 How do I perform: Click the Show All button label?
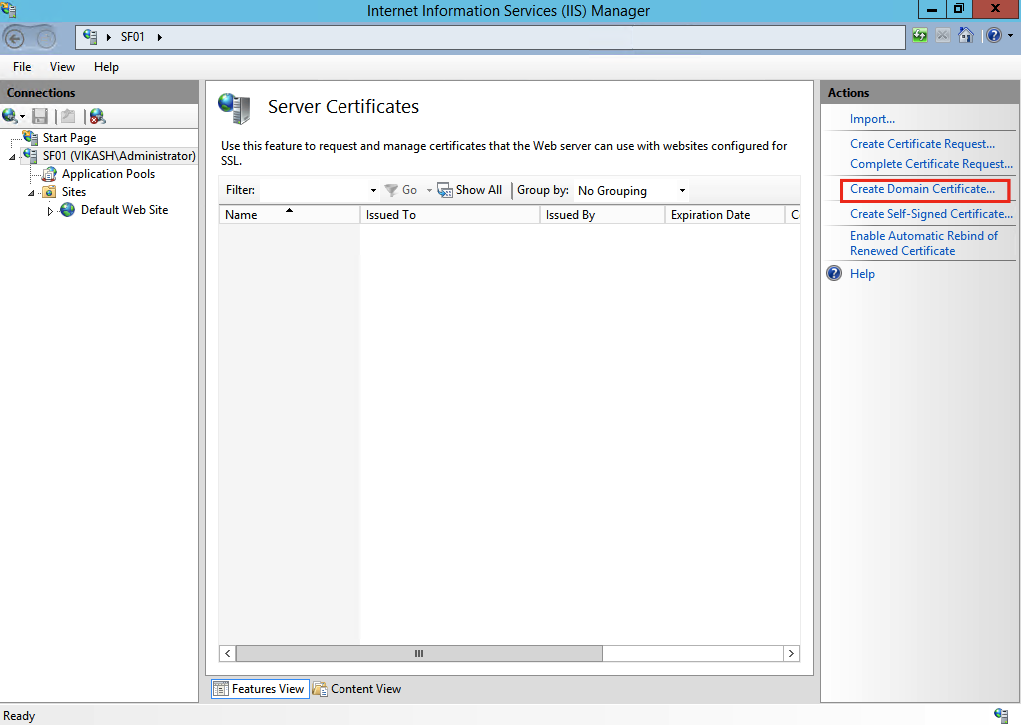(479, 190)
